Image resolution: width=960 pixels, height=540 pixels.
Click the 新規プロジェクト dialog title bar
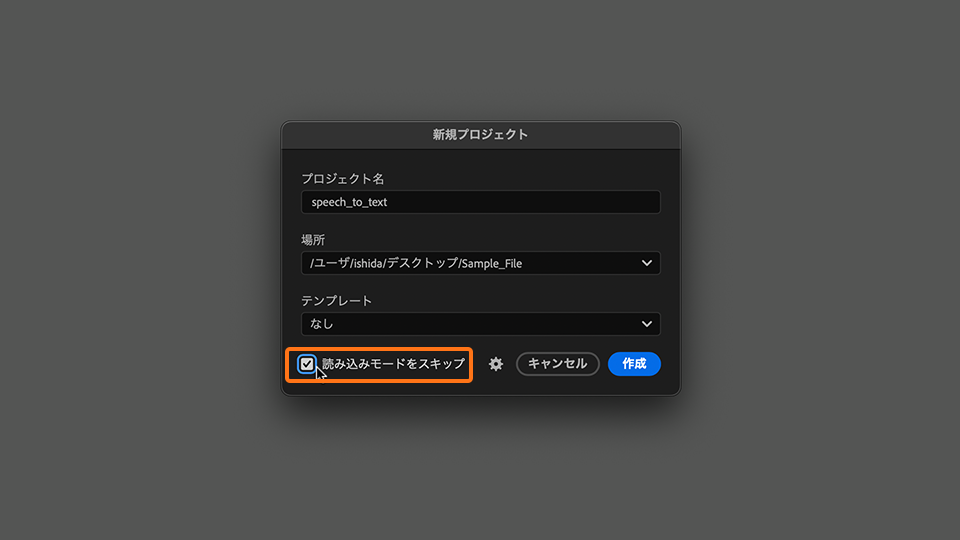pyautogui.click(x=480, y=134)
